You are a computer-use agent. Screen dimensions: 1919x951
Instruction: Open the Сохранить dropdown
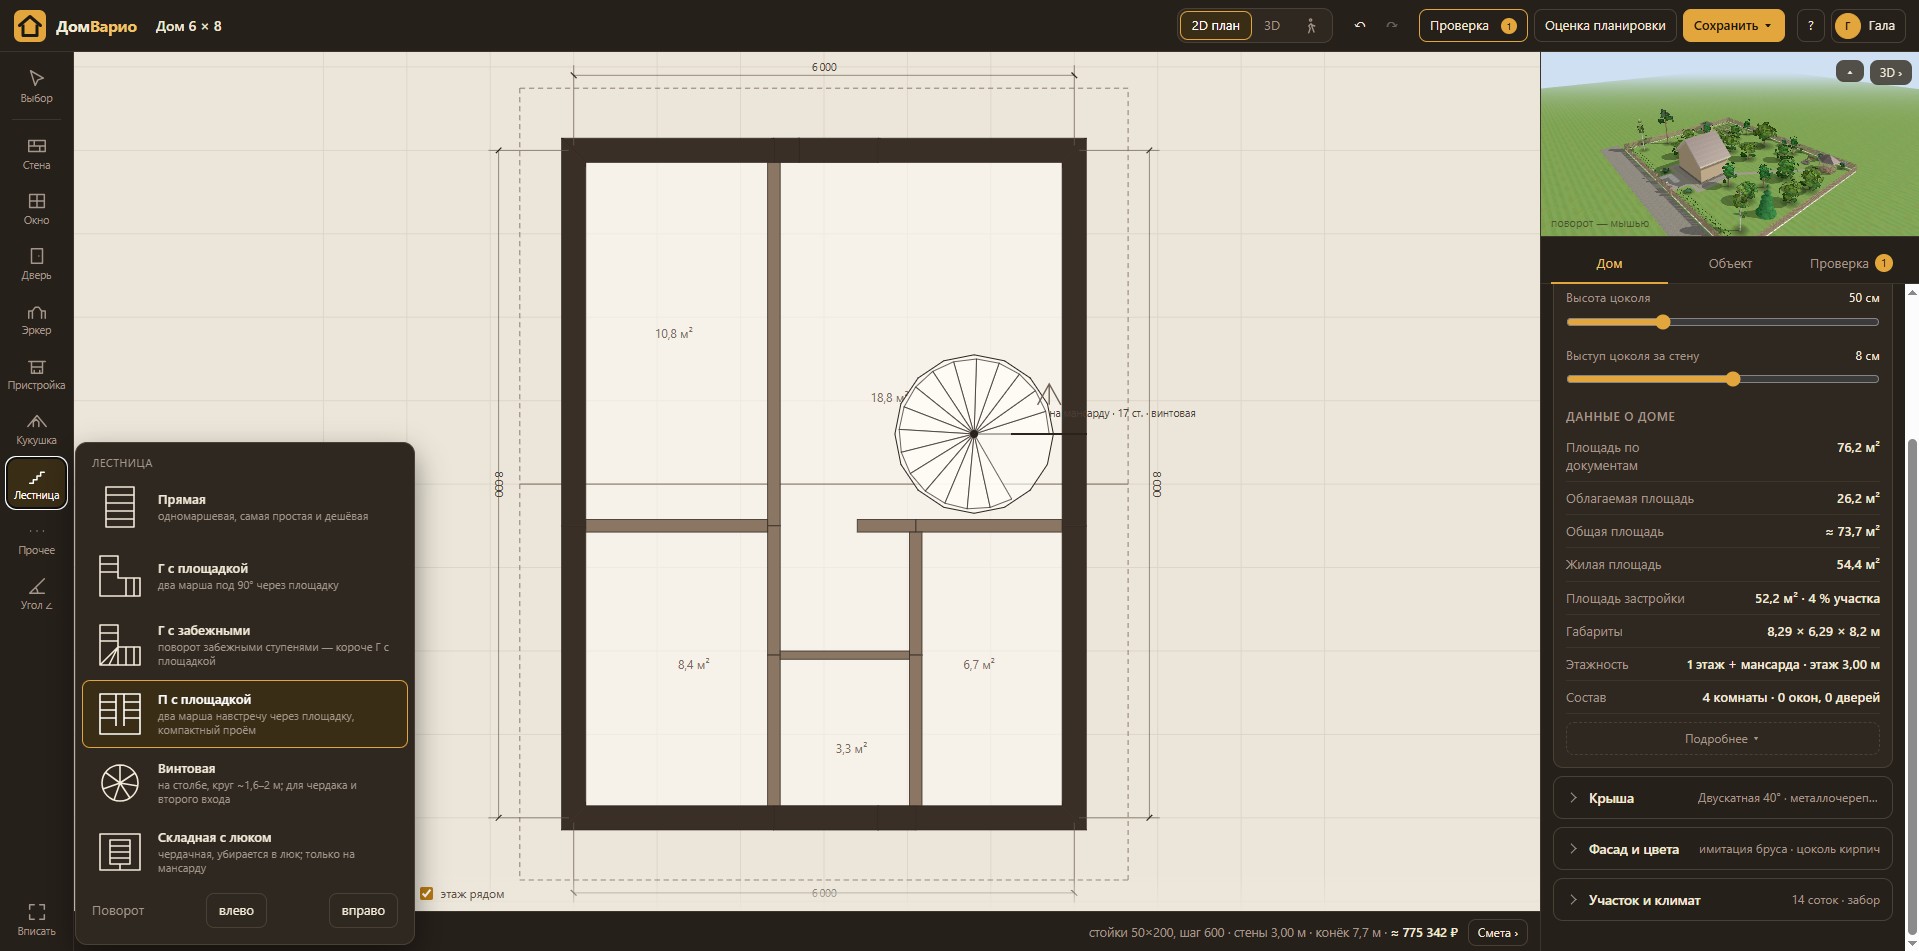pos(1733,26)
